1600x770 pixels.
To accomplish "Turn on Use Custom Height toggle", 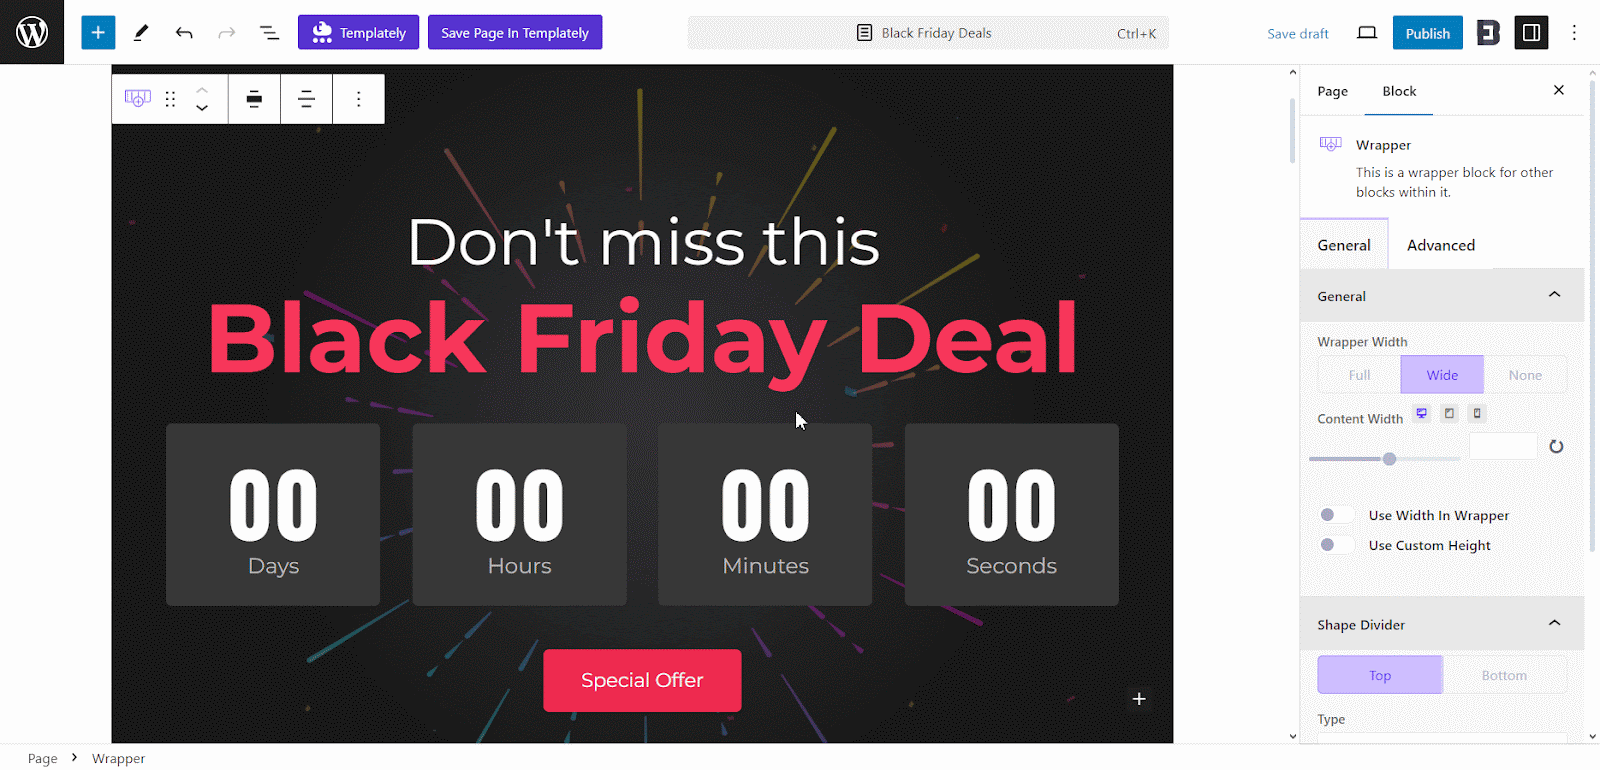I will pos(1335,545).
